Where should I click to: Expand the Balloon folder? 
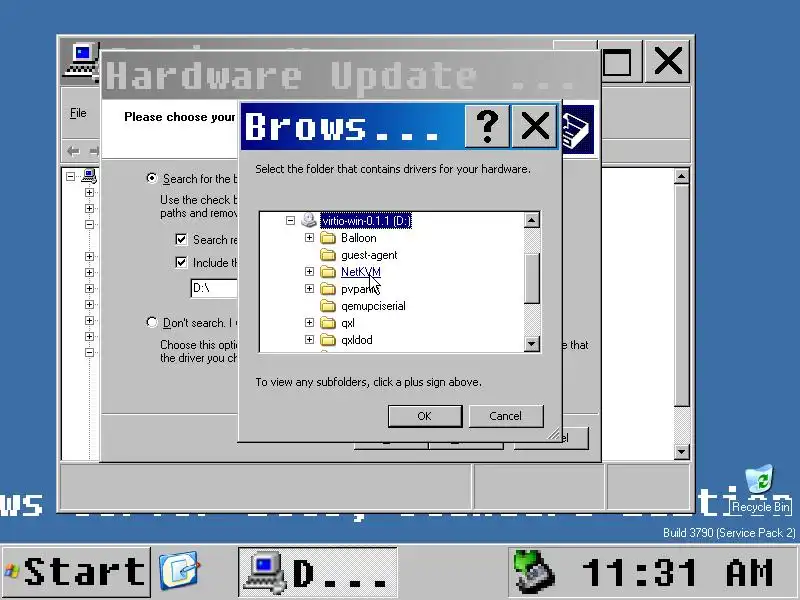[309, 238]
